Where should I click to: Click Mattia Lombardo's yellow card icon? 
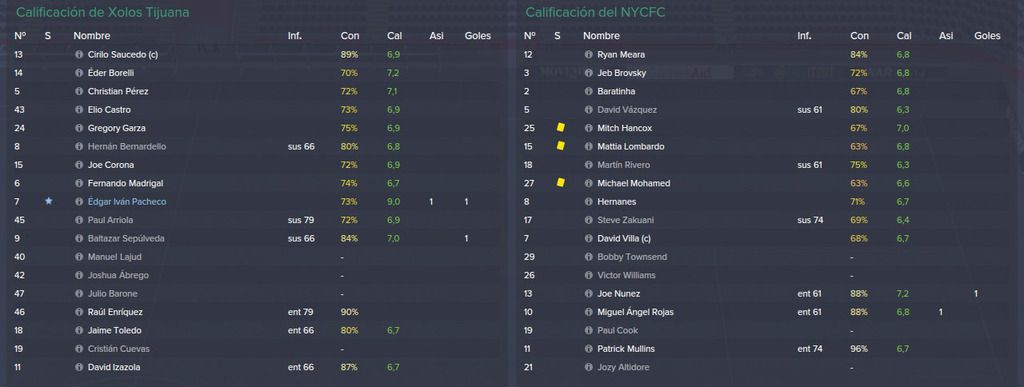560,146
